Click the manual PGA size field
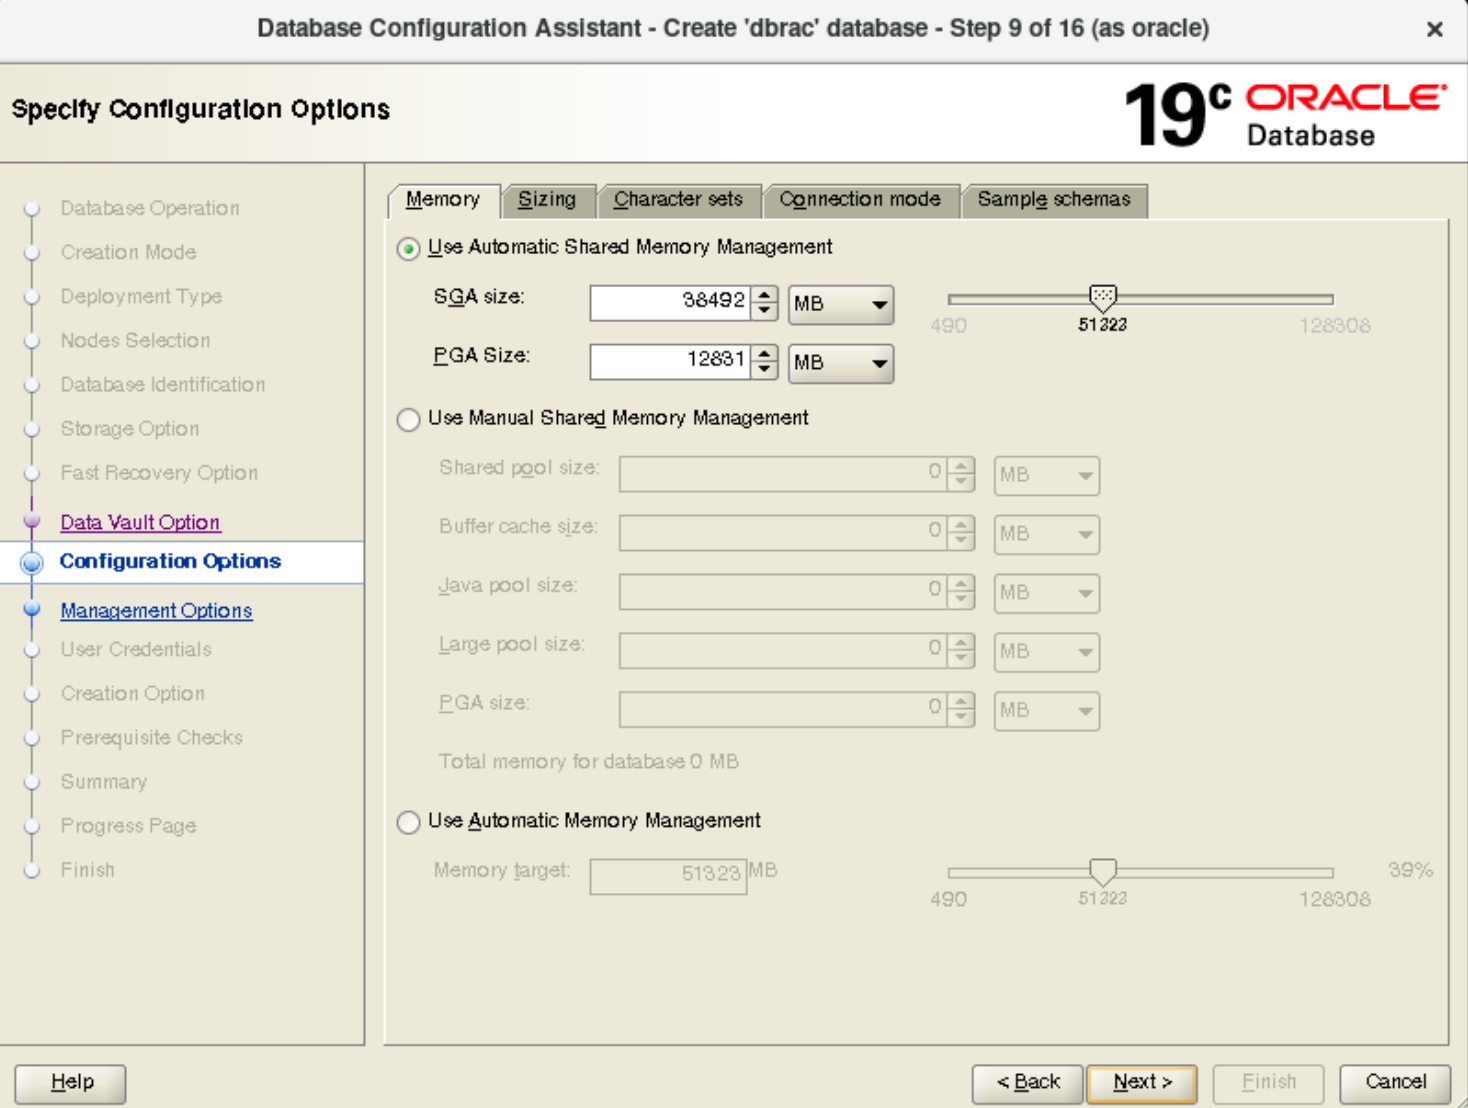This screenshot has width=1468, height=1108. 781,710
